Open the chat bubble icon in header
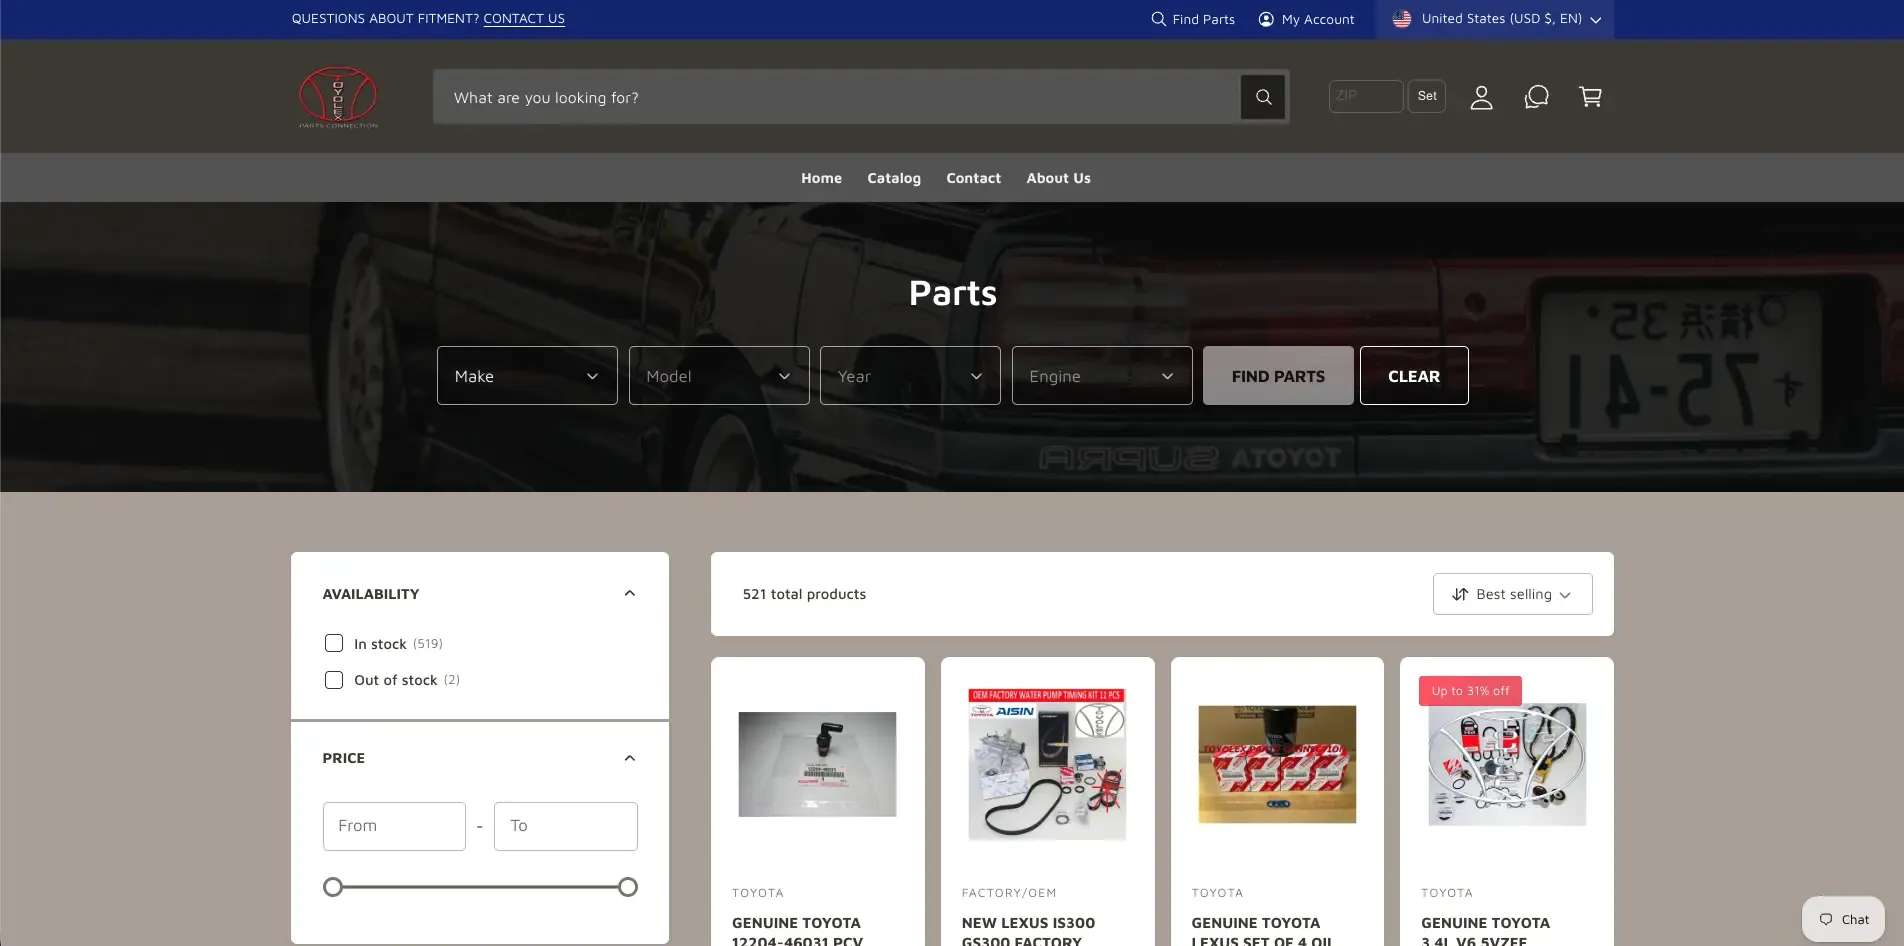 (1536, 97)
